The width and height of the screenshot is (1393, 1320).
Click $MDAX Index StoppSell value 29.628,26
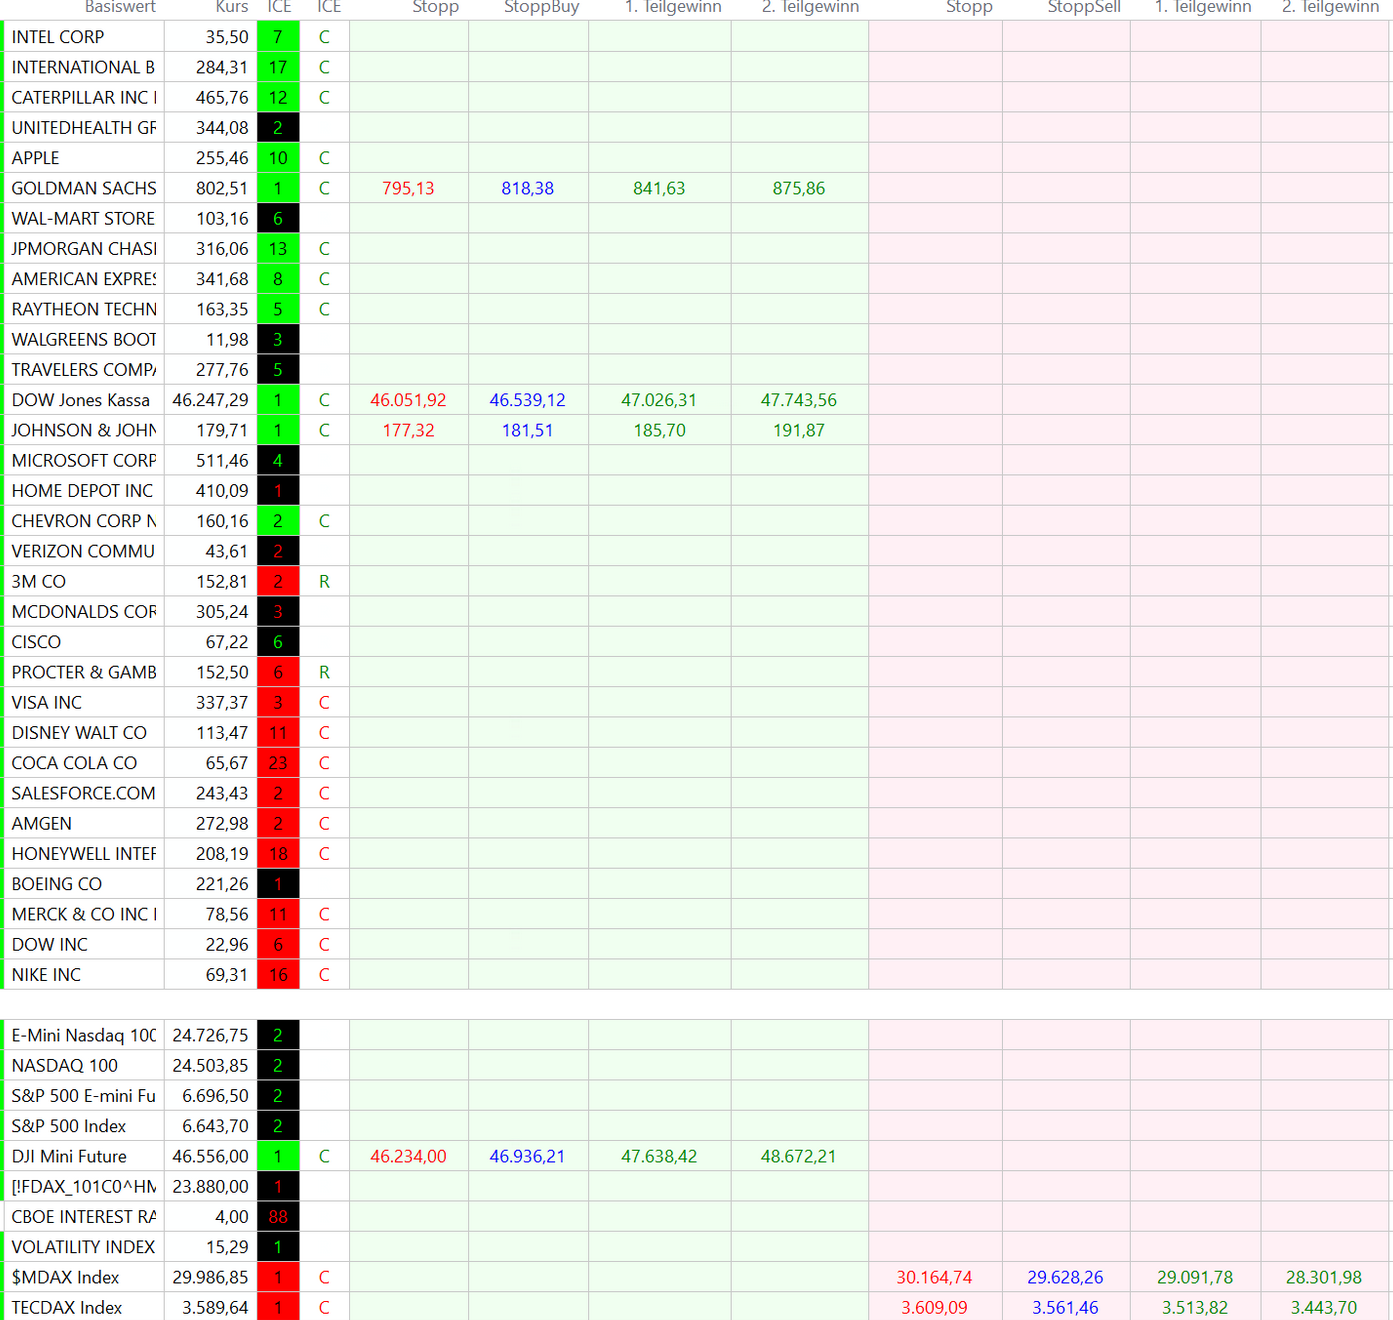click(x=1065, y=1277)
